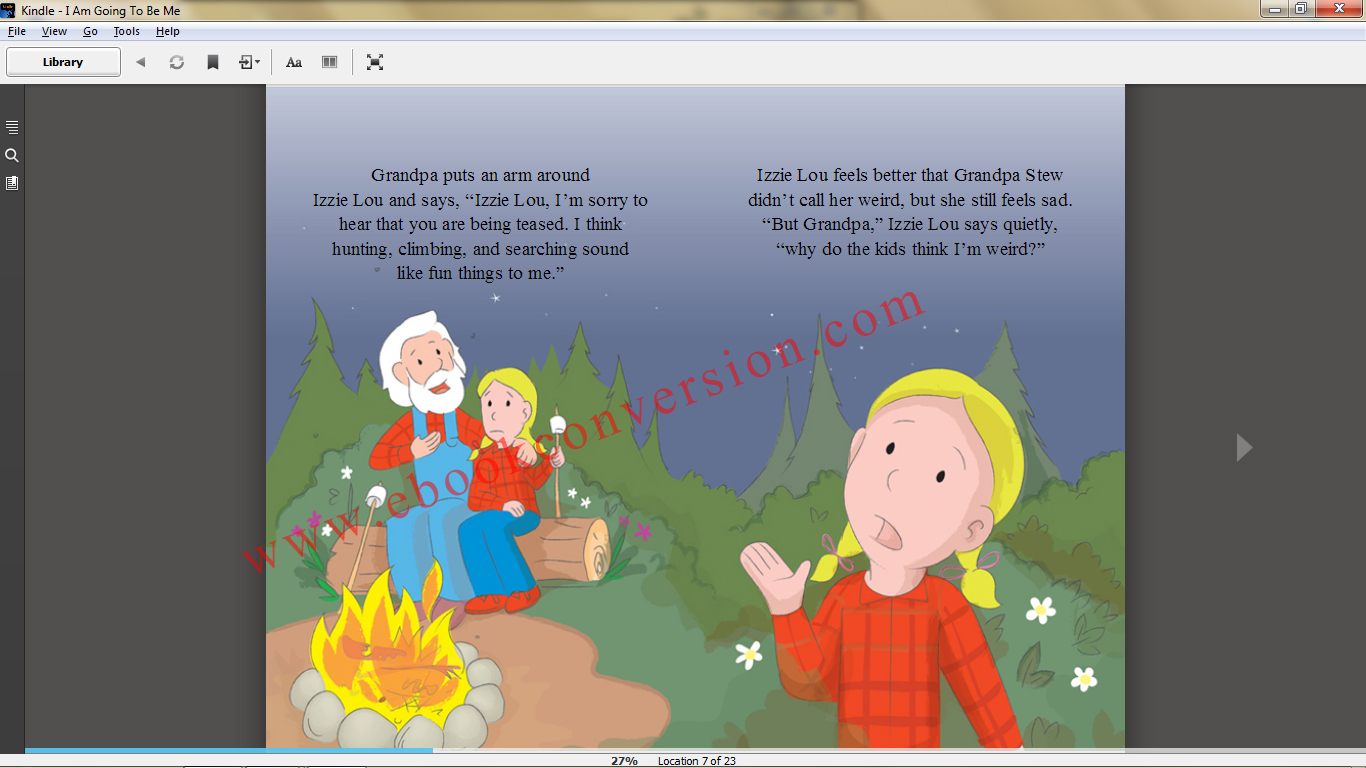Open the Go To dropdown icon
Image resolution: width=1366 pixels, height=768 pixels.
click(x=249, y=62)
